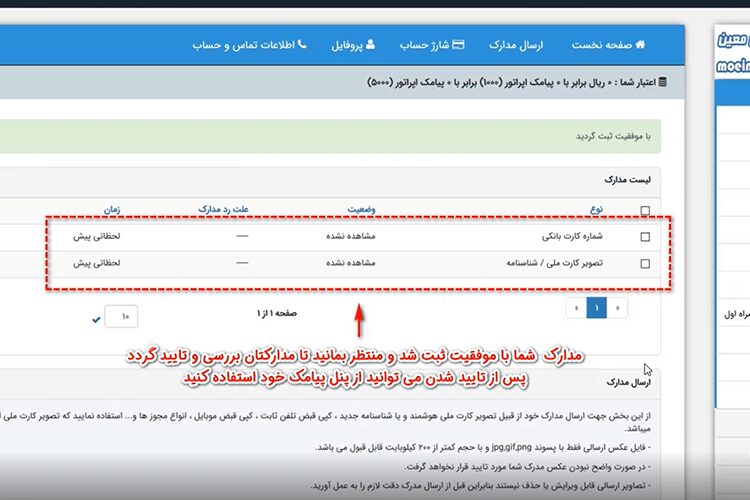The image size is (750, 500).
Task: Go to page 1 in pagination
Action: coord(596,308)
